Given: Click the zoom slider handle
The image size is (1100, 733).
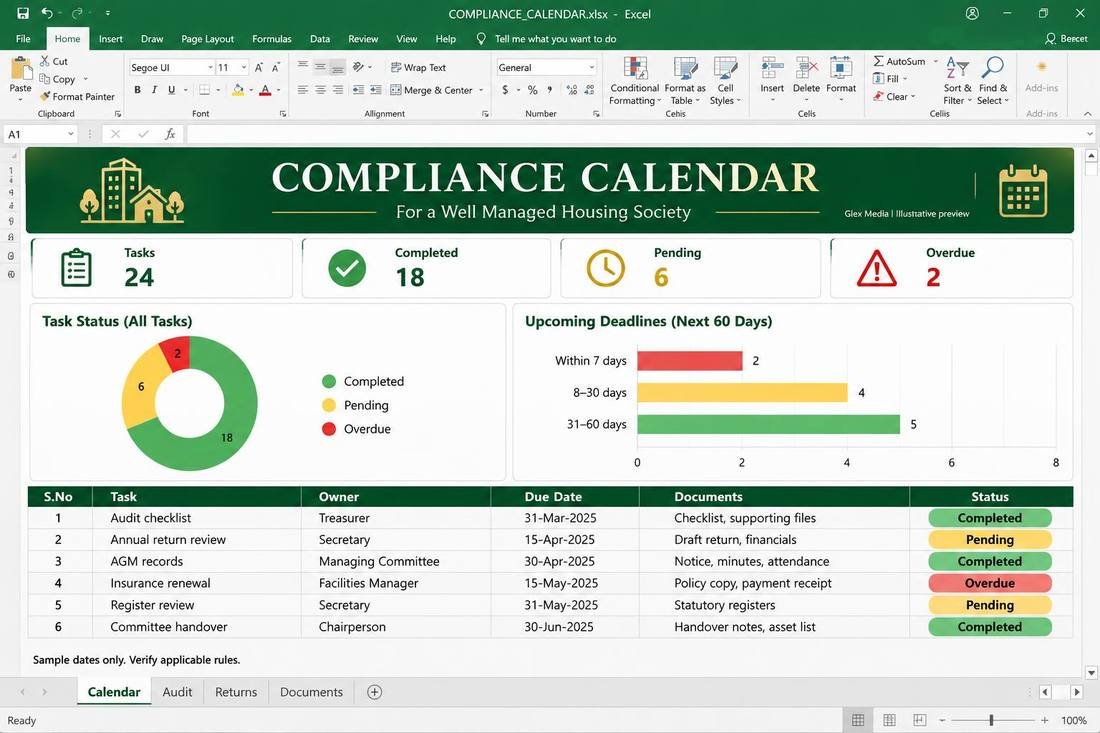Looking at the screenshot, I should tap(991, 720).
